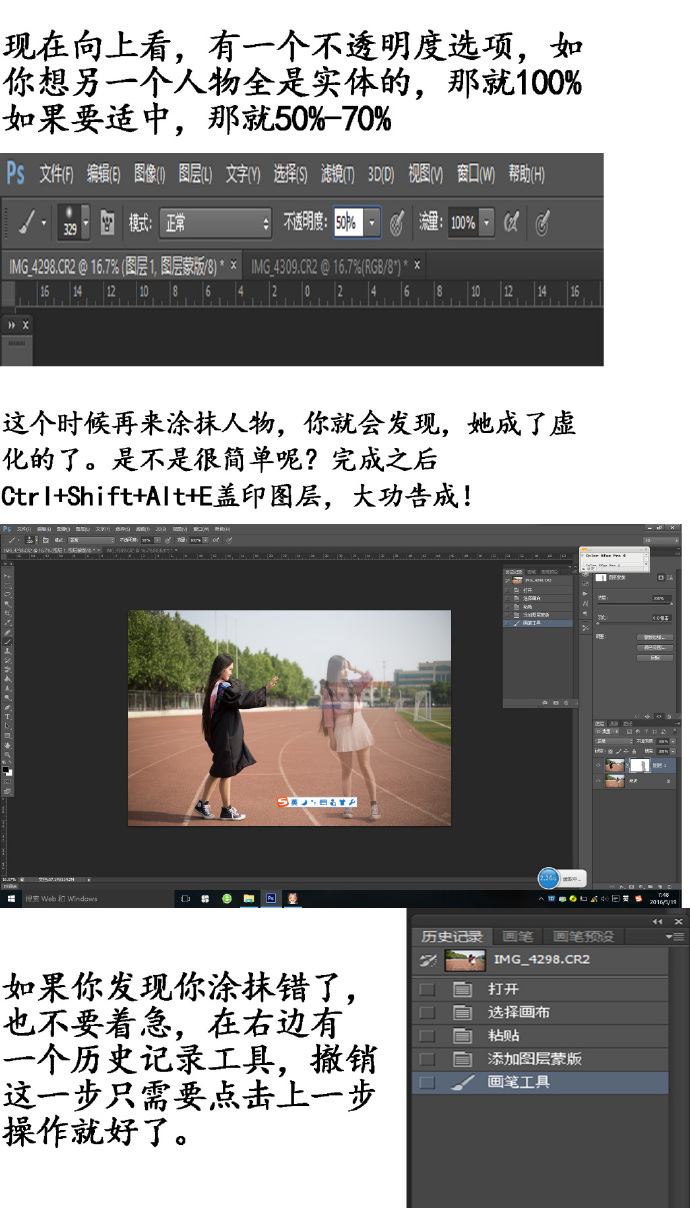Image resolution: width=690 pixels, height=1208 pixels.
Task: Click the pressure for size icon
Action: [543, 223]
